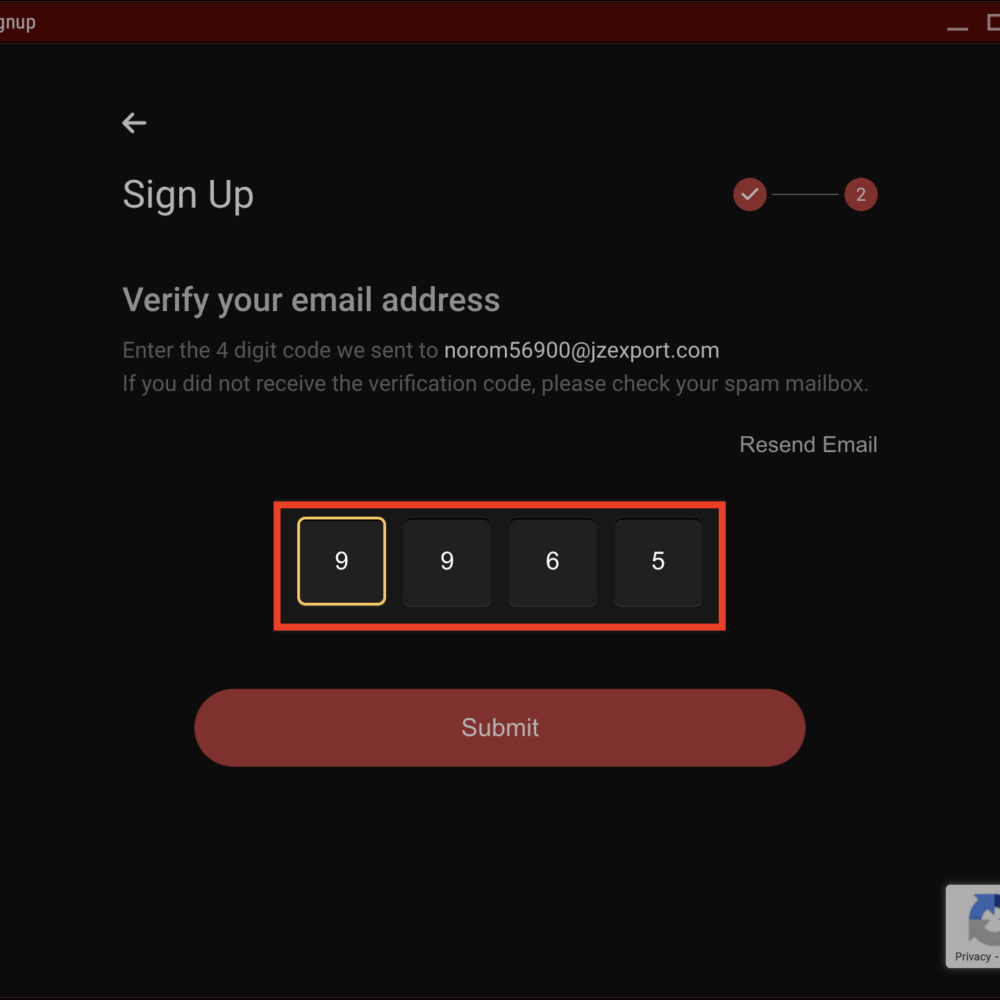Viewport: 1000px width, 1000px height.
Task: Click the Signup window title text
Action: (x=17, y=22)
